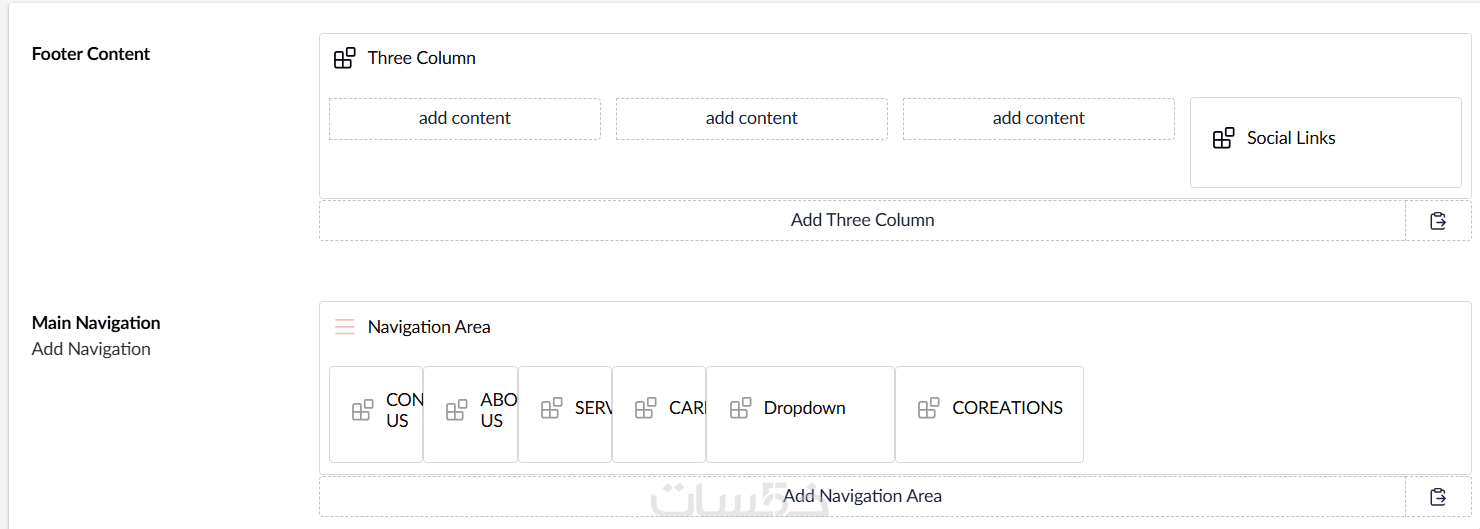The width and height of the screenshot is (1480, 529).
Task: Open the Dropdown navigation item
Action: point(804,408)
